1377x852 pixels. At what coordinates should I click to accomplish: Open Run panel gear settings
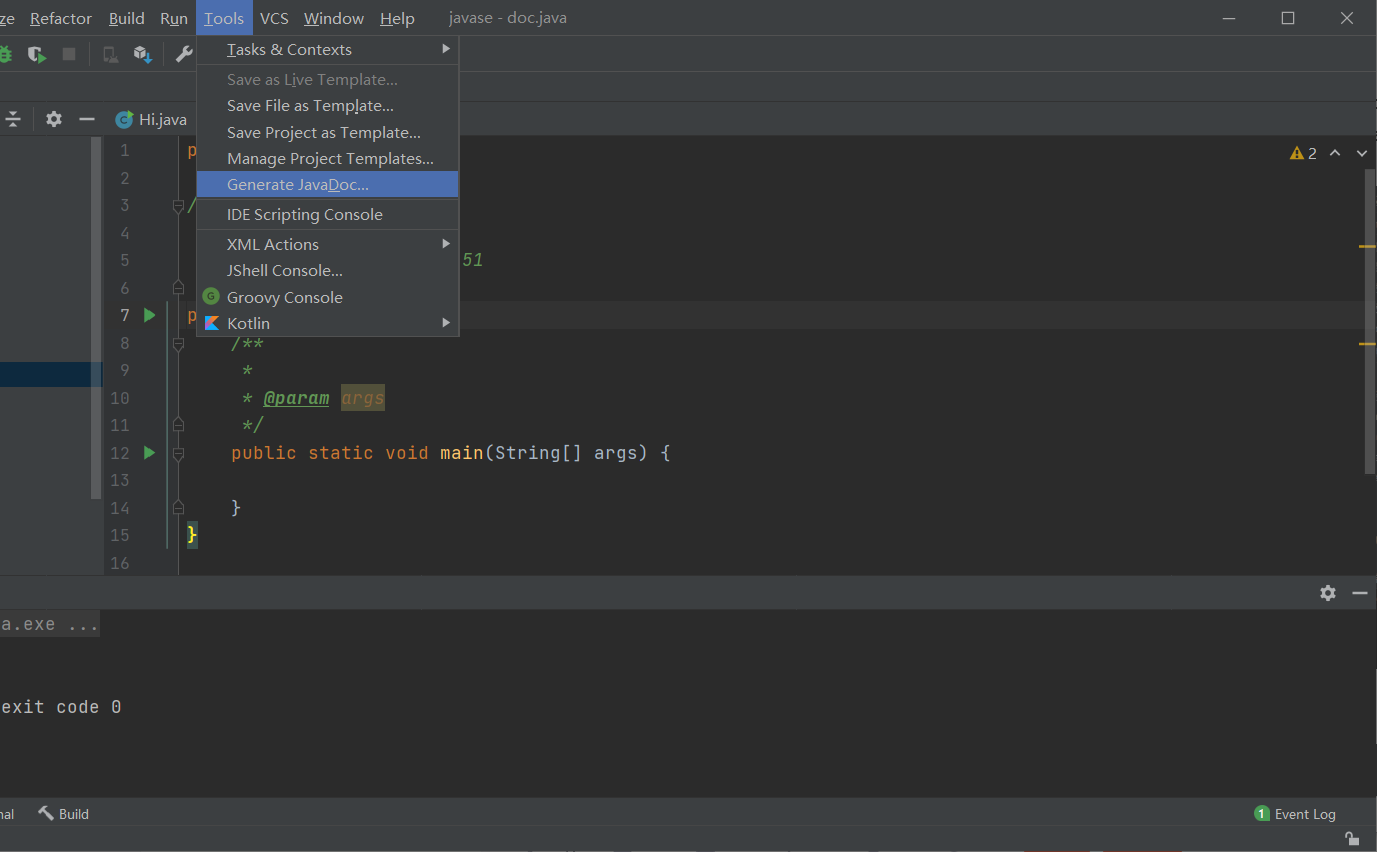click(1328, 593)
